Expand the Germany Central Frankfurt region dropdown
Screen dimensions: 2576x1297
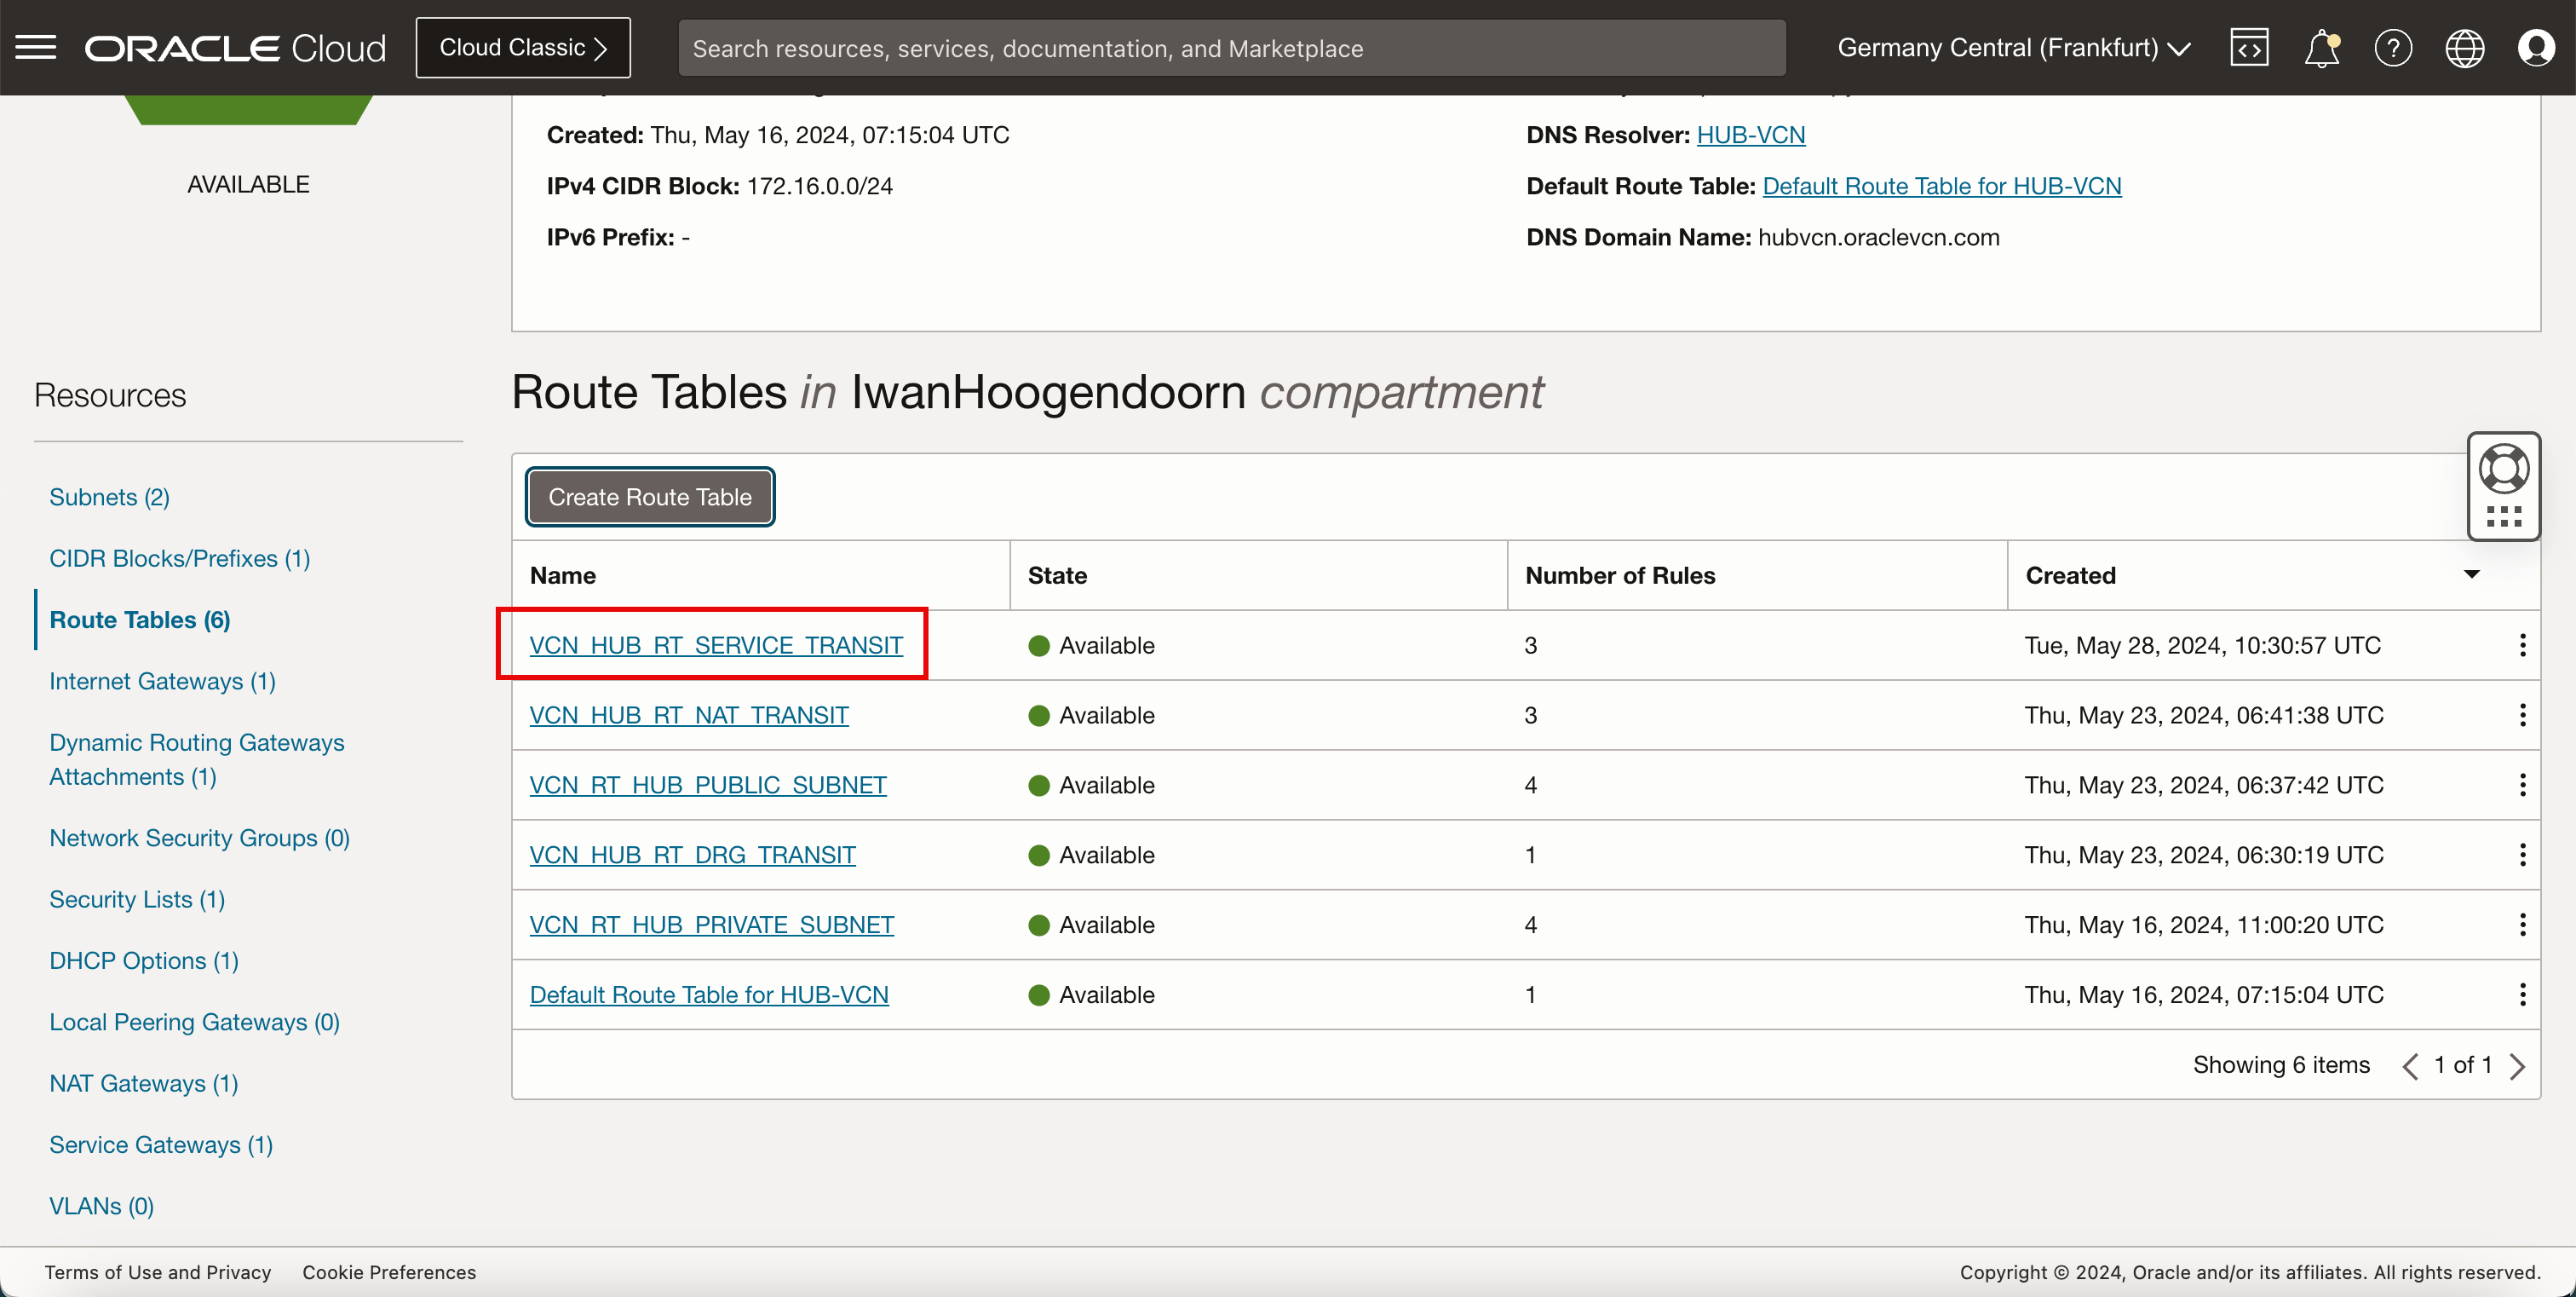2012,48
